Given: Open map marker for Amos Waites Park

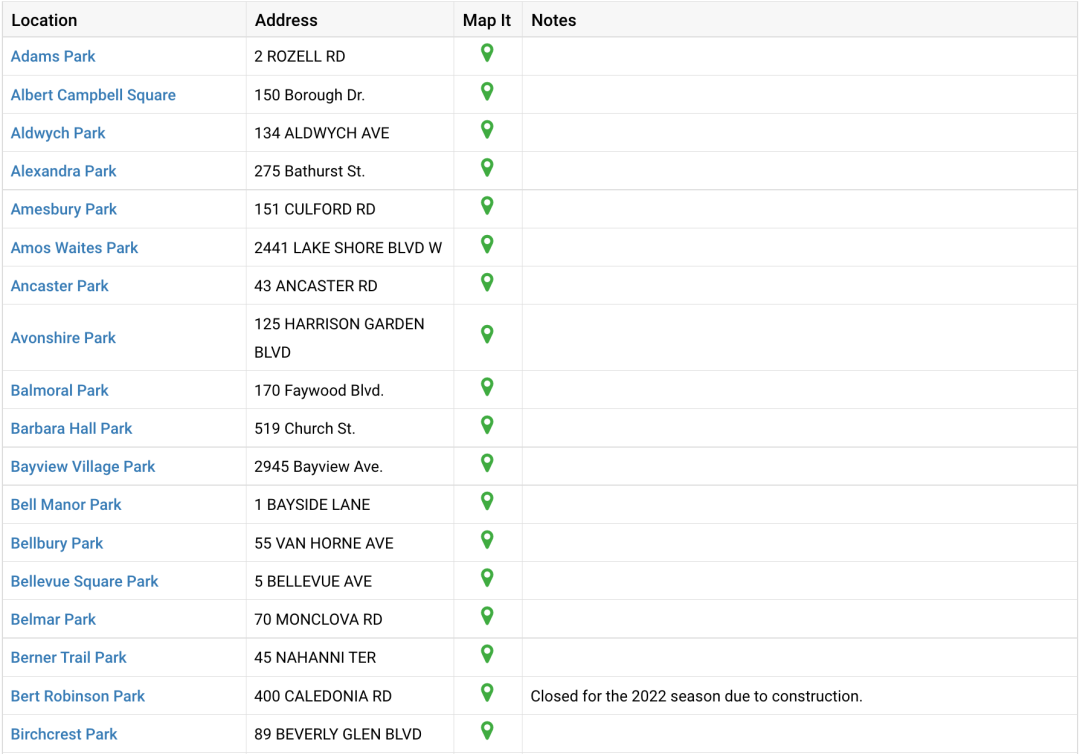Looking at the screenshot, I should click(487, 245).
